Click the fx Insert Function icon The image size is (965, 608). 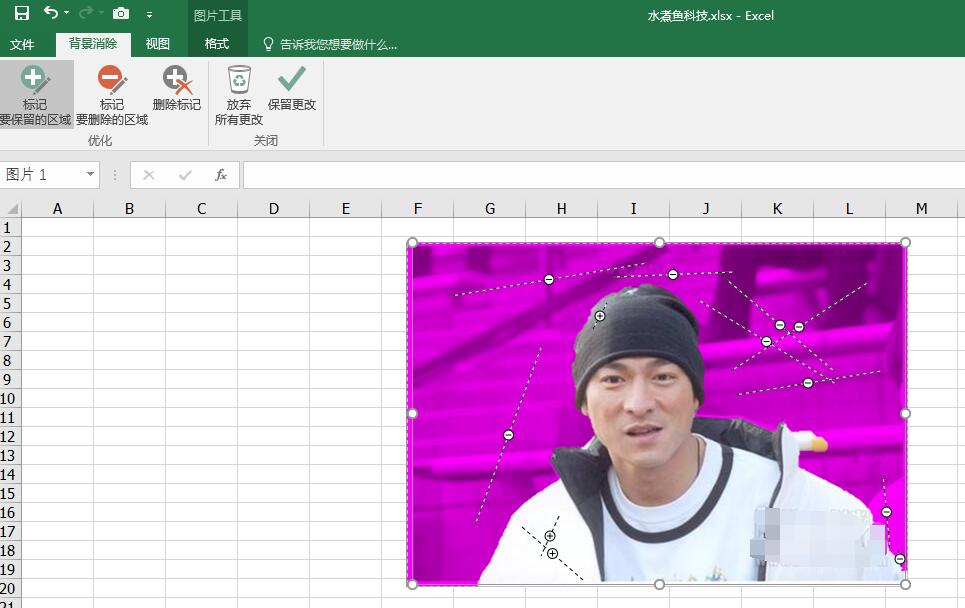pos(221,174)
